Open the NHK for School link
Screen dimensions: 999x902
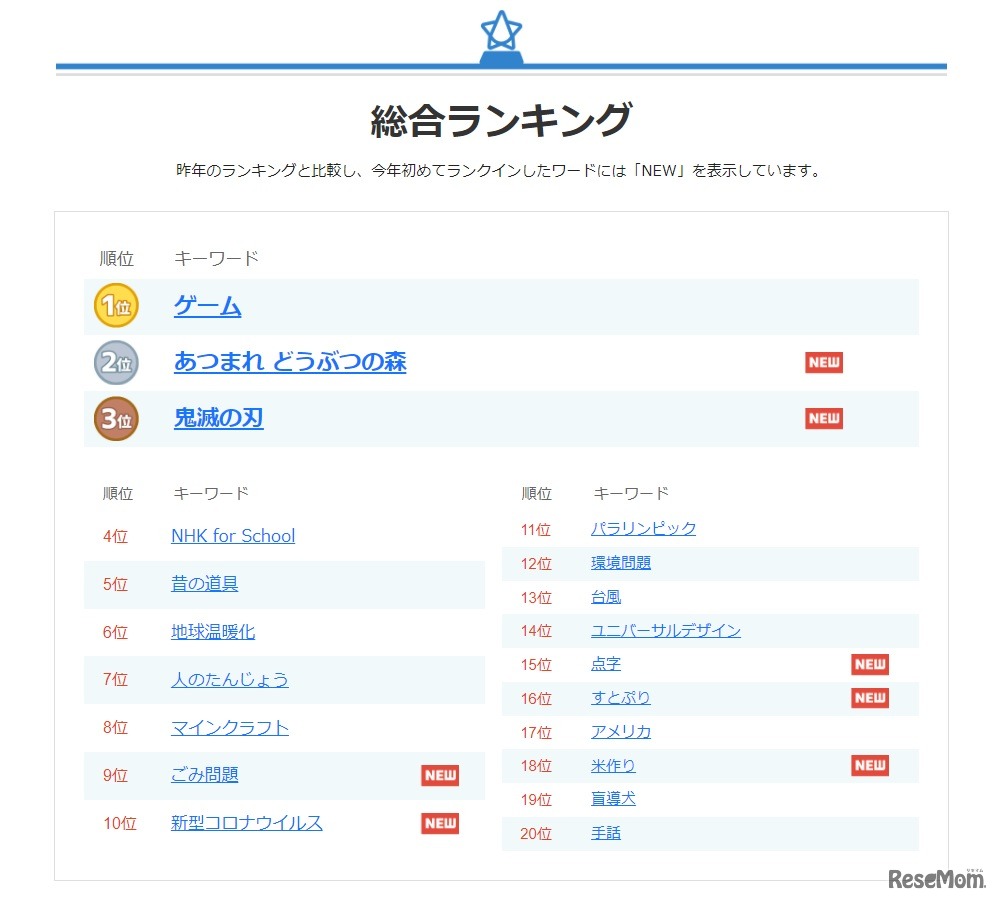[x=233, y=536]
